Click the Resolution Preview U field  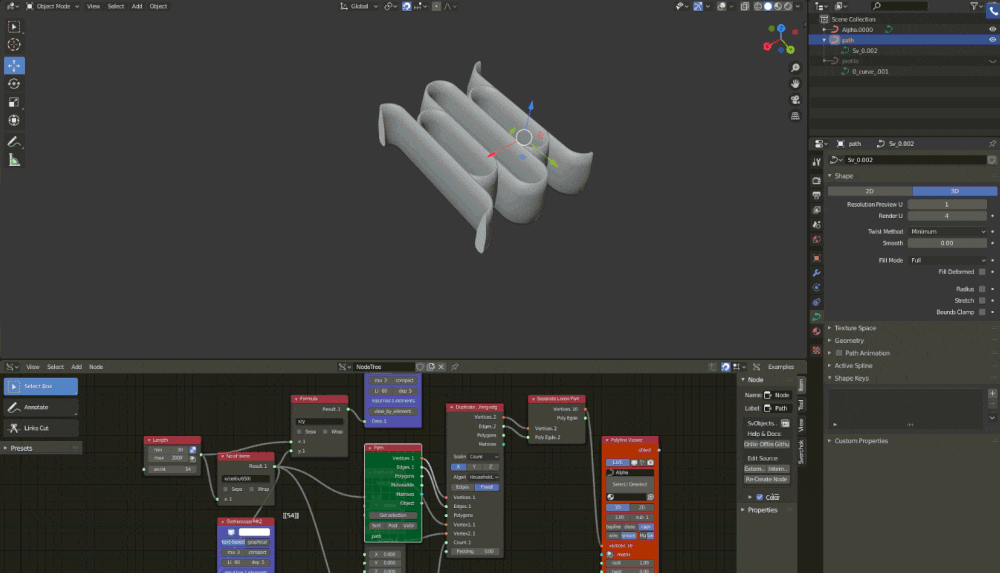[x=946, y=204]
